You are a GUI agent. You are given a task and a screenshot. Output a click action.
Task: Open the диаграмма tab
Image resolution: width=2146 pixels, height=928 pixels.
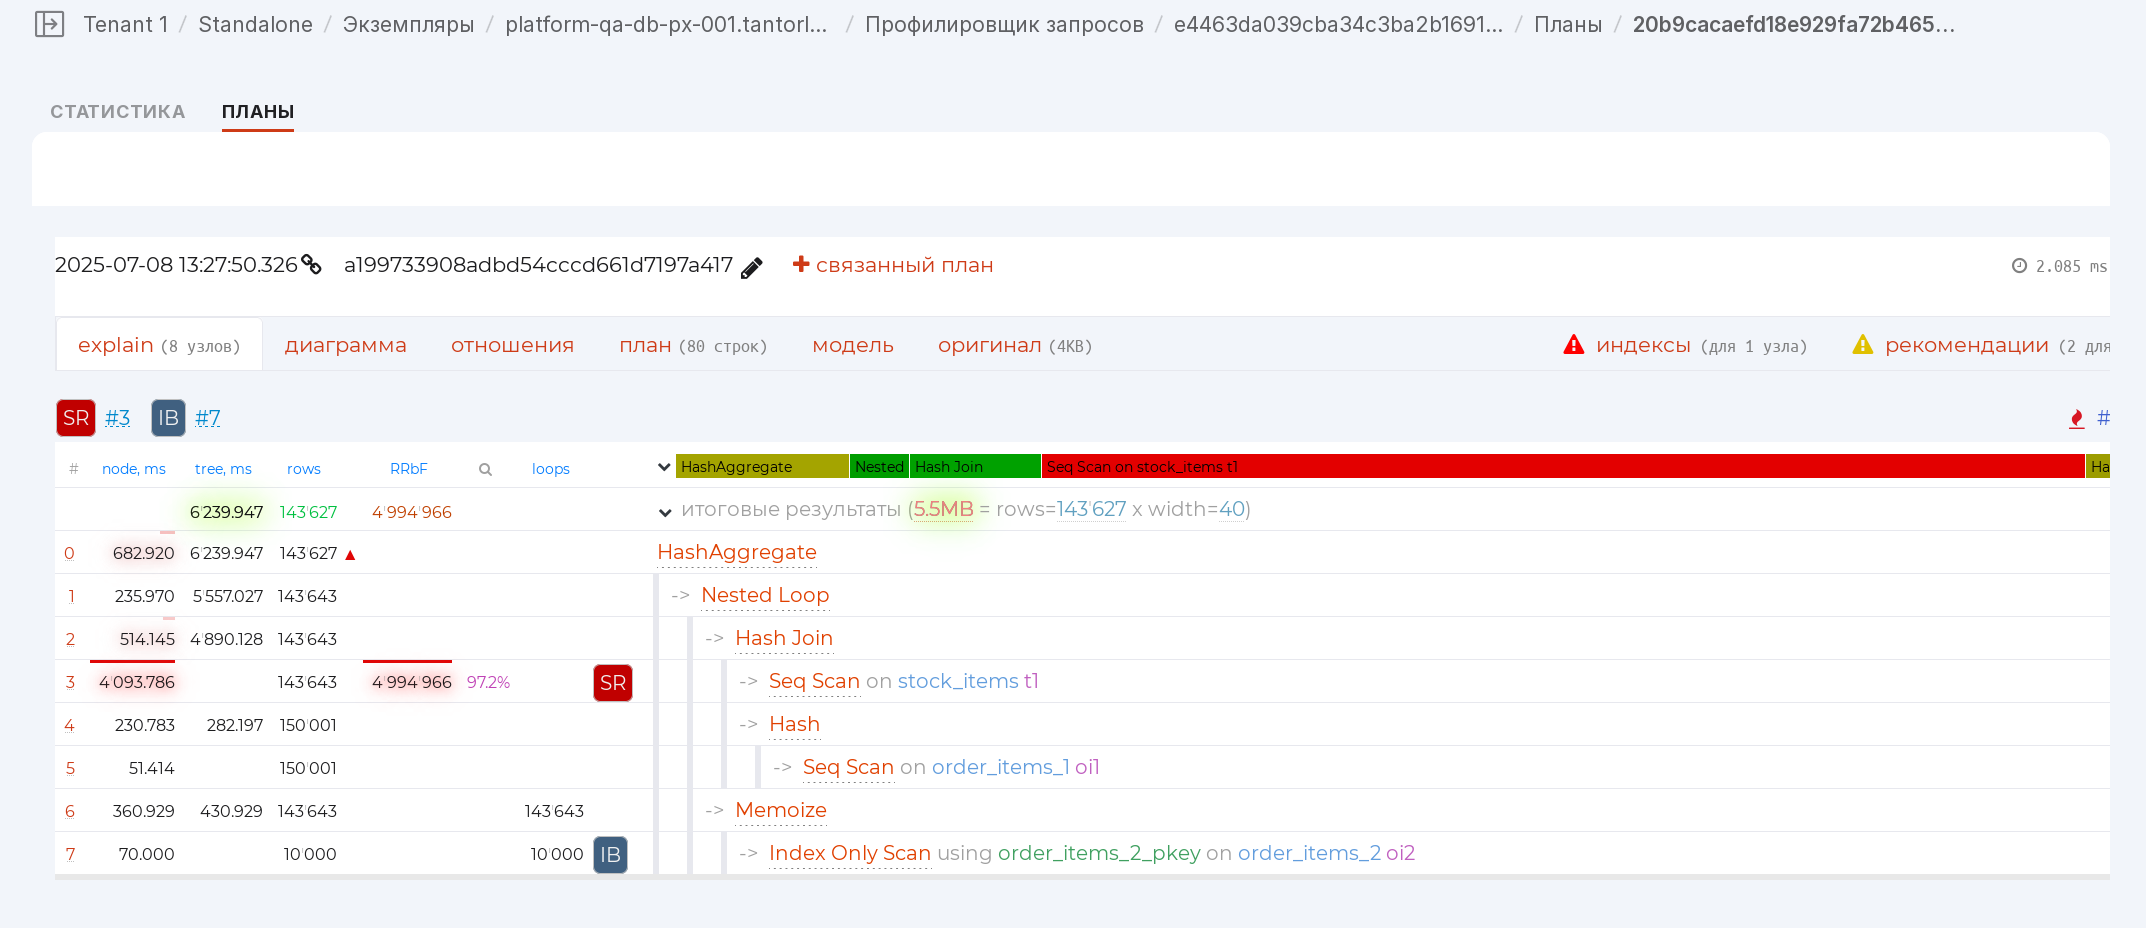pyautogui.click(x=345, y=345)
